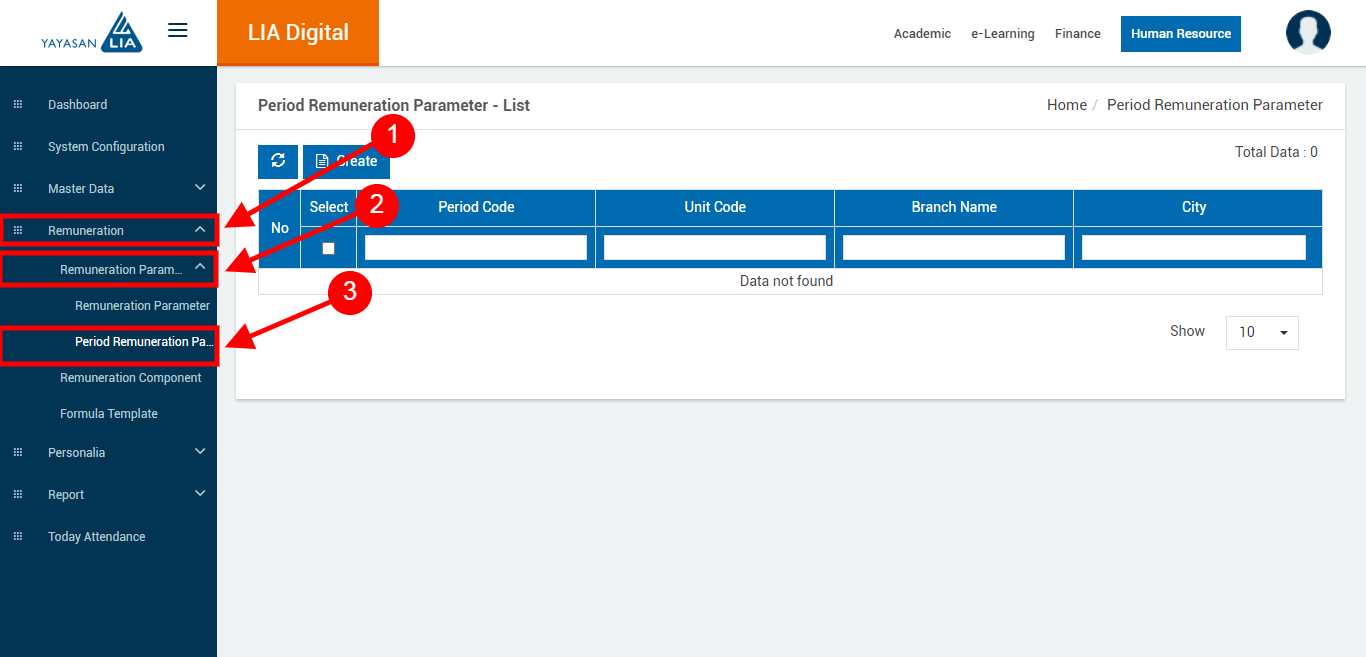
Task: Click the refresh icon button
Action: [278, 161]
